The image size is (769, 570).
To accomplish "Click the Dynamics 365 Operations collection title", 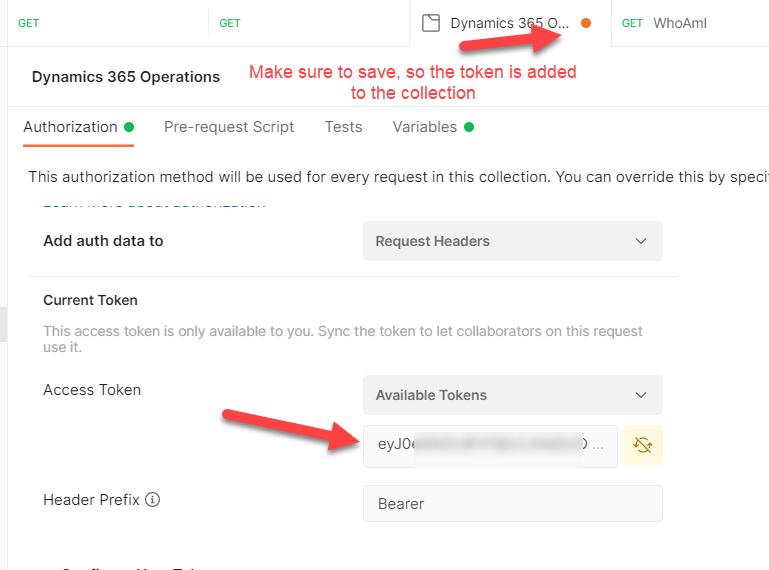I will pyautogui.click(x=126, y=77).
